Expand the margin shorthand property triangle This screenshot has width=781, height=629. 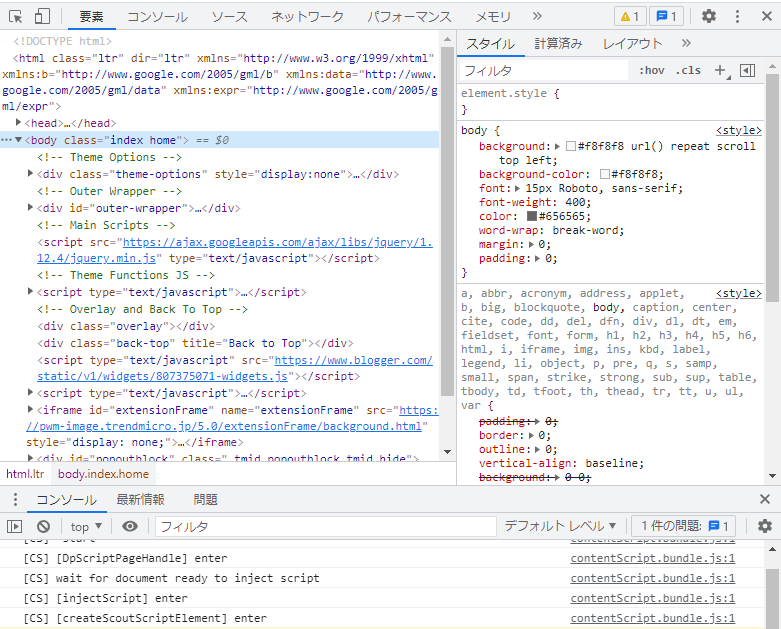coord(531,245)
